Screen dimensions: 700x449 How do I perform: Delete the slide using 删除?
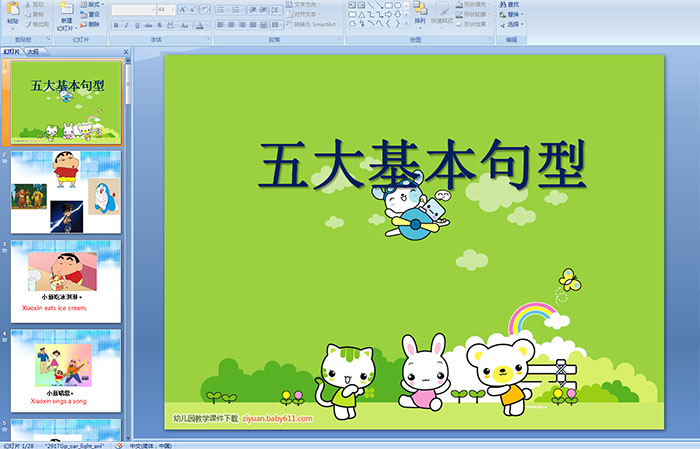[x=90, y=24]
